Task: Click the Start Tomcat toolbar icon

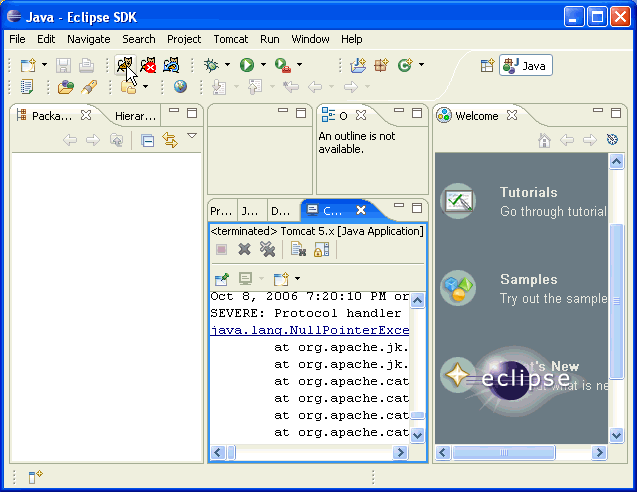Action: pyautogui.click(x=125, y=65)
